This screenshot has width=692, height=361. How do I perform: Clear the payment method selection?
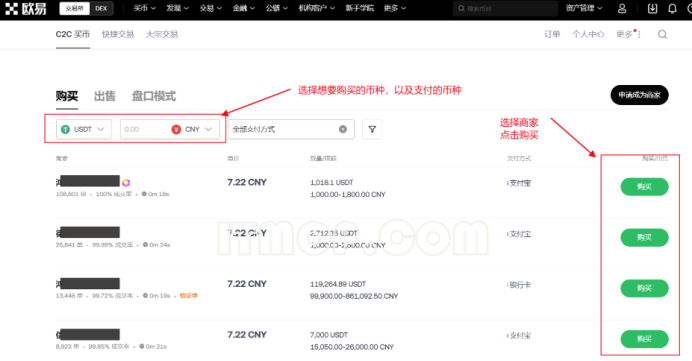click(342, 129)
